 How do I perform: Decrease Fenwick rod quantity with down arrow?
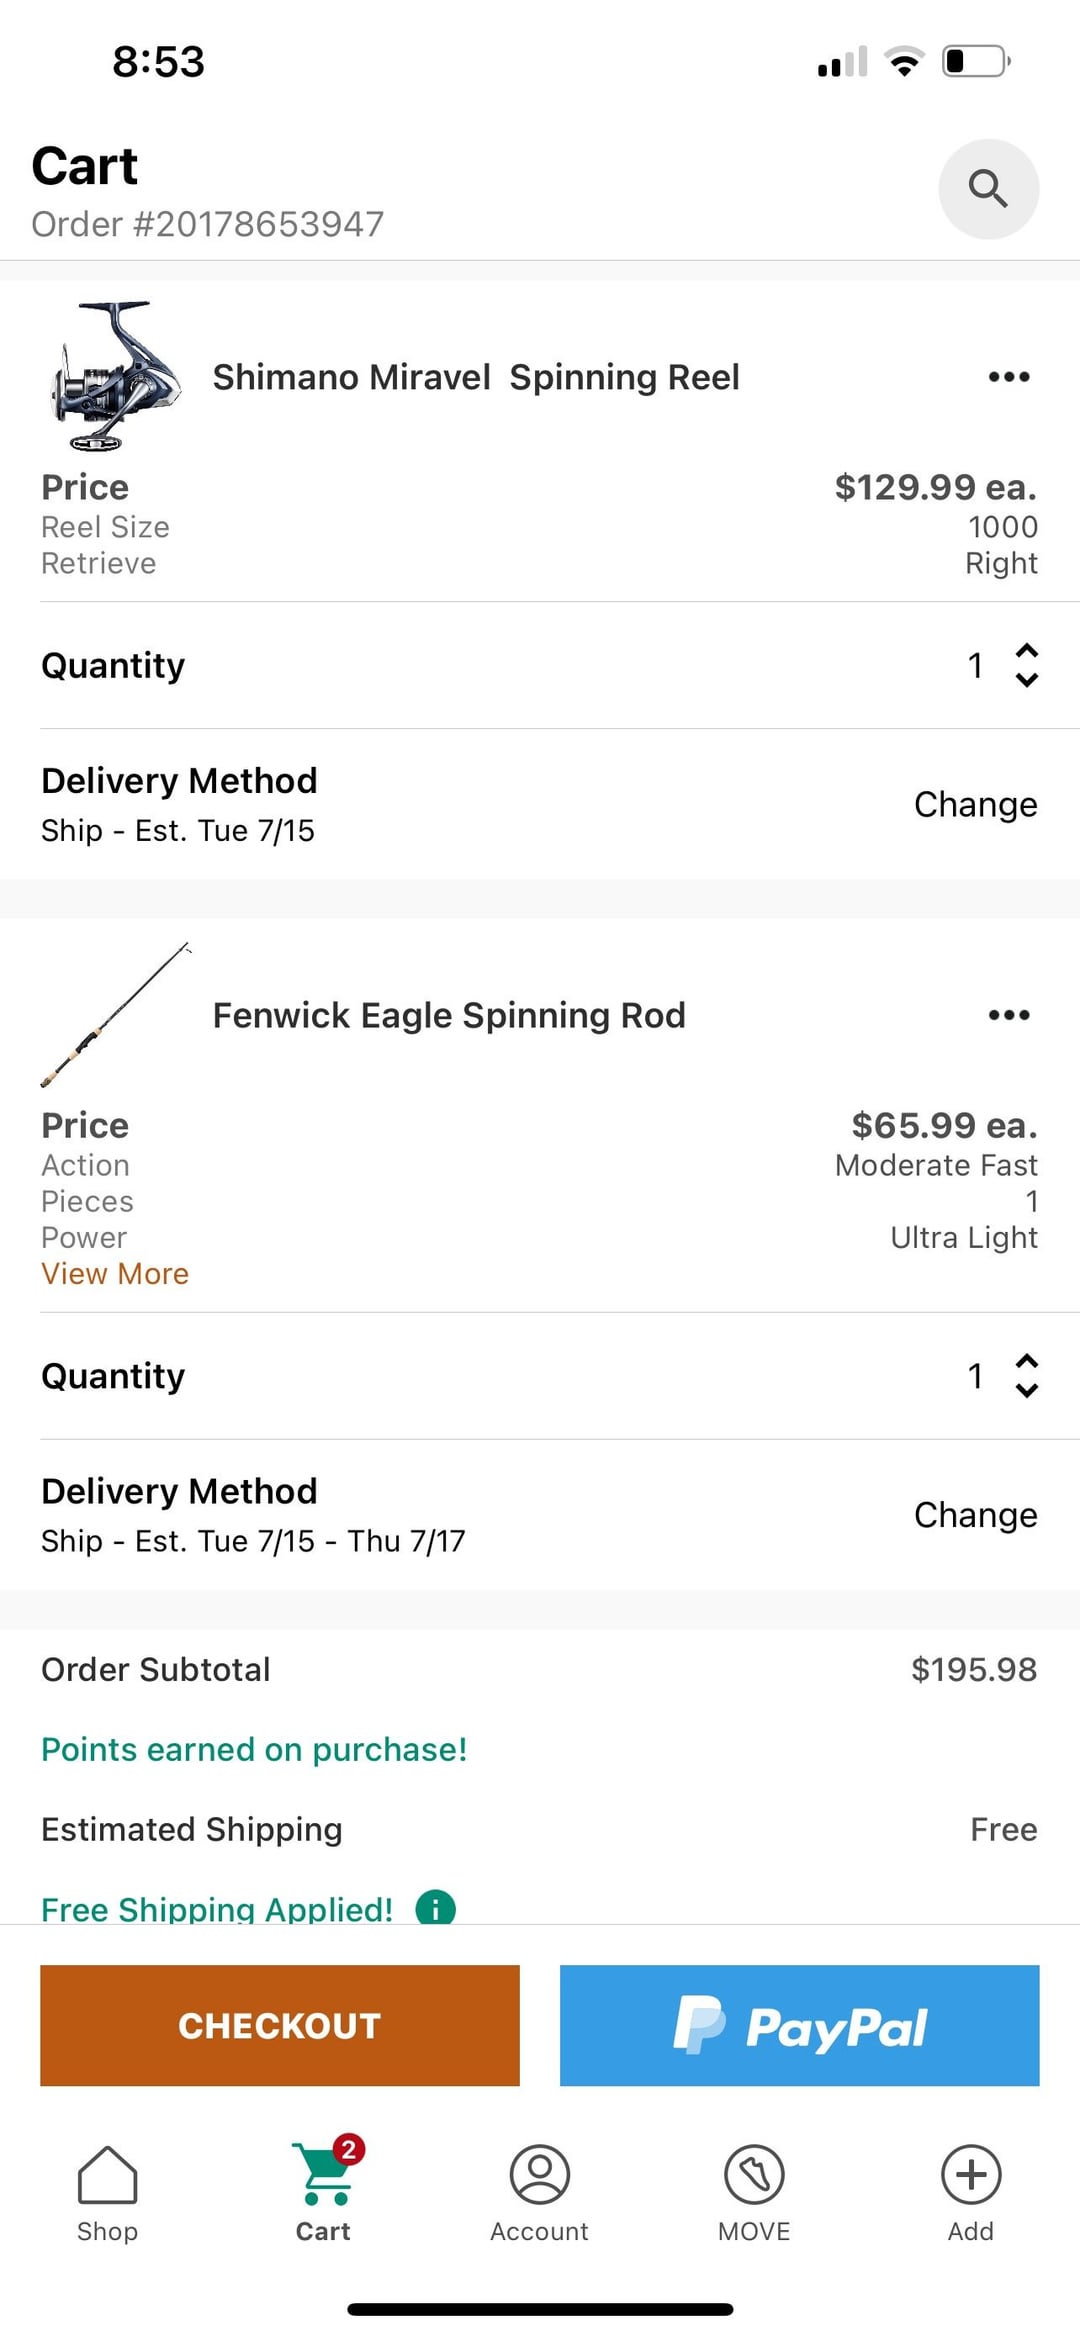(1026, 1391)
